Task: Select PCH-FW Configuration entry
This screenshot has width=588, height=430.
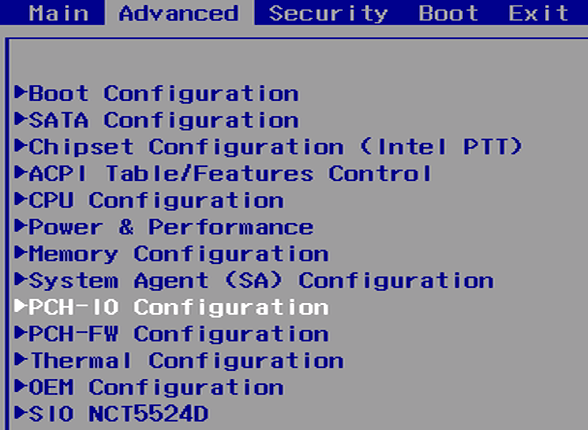Action: tap(172, 334)
